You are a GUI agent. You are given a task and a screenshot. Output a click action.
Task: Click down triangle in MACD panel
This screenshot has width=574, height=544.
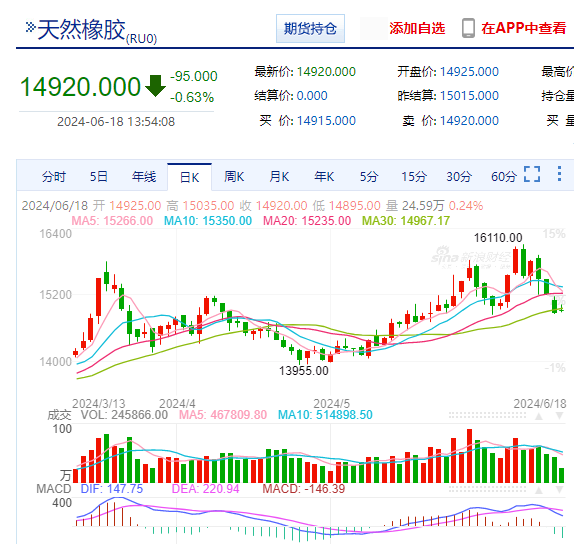tap(559, 490)
